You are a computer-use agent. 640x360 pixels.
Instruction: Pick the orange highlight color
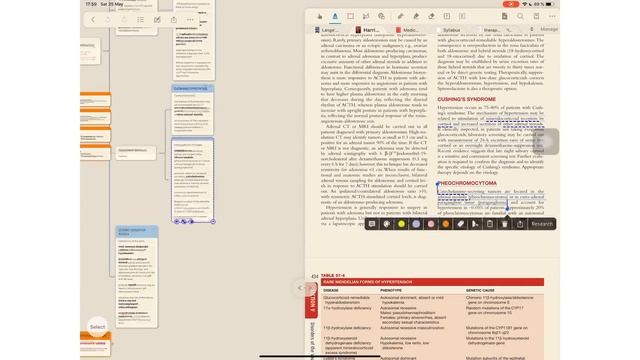click(x=446, y=224)
